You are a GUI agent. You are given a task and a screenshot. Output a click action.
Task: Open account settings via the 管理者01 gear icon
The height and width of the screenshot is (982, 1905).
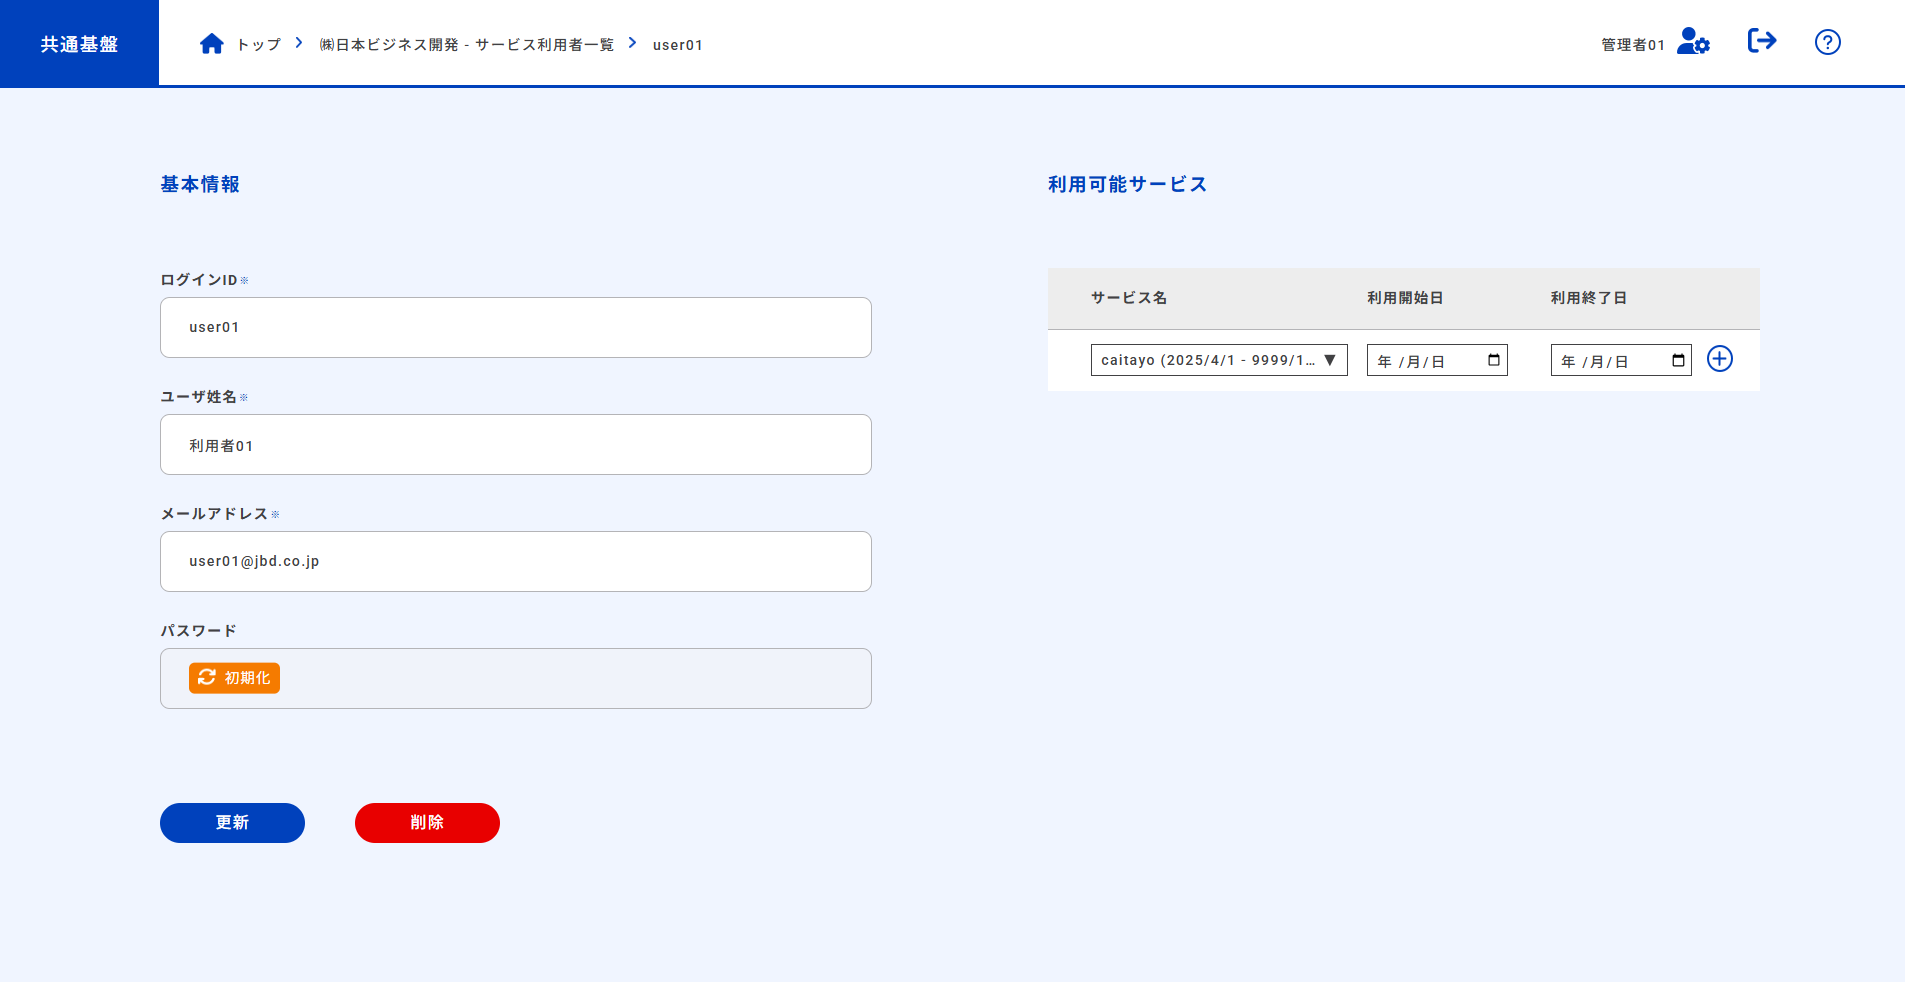pos(1692,42)
